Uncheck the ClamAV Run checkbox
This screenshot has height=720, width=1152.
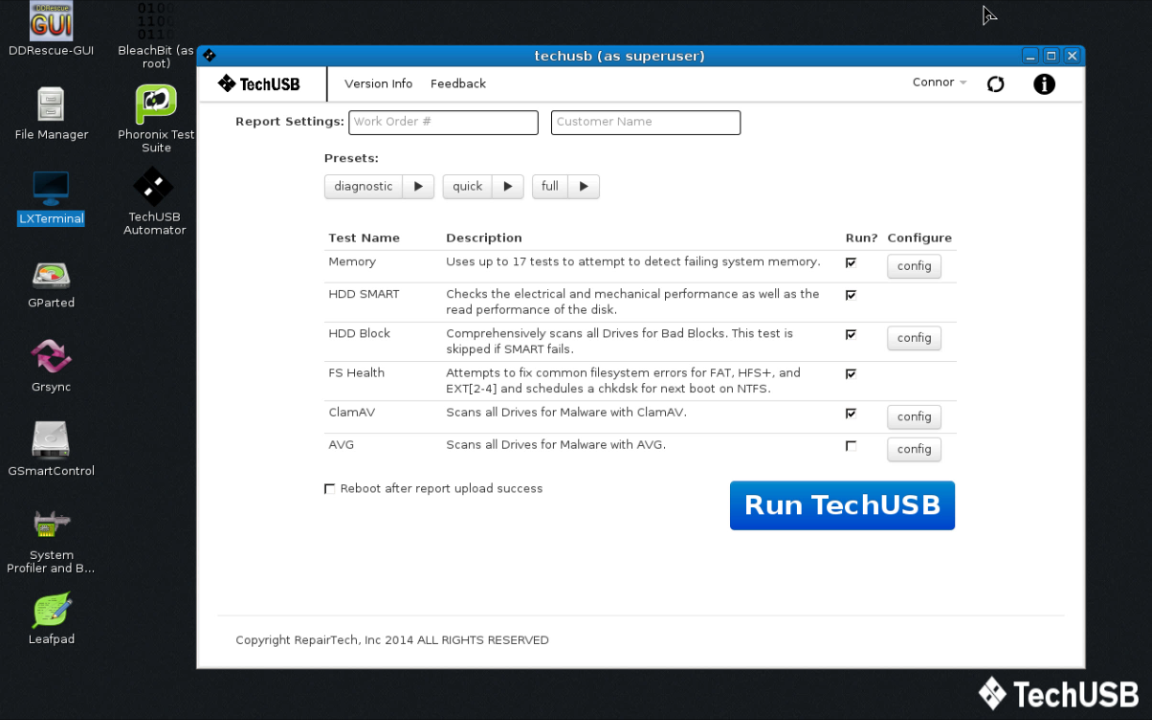(x=851, y=414)
